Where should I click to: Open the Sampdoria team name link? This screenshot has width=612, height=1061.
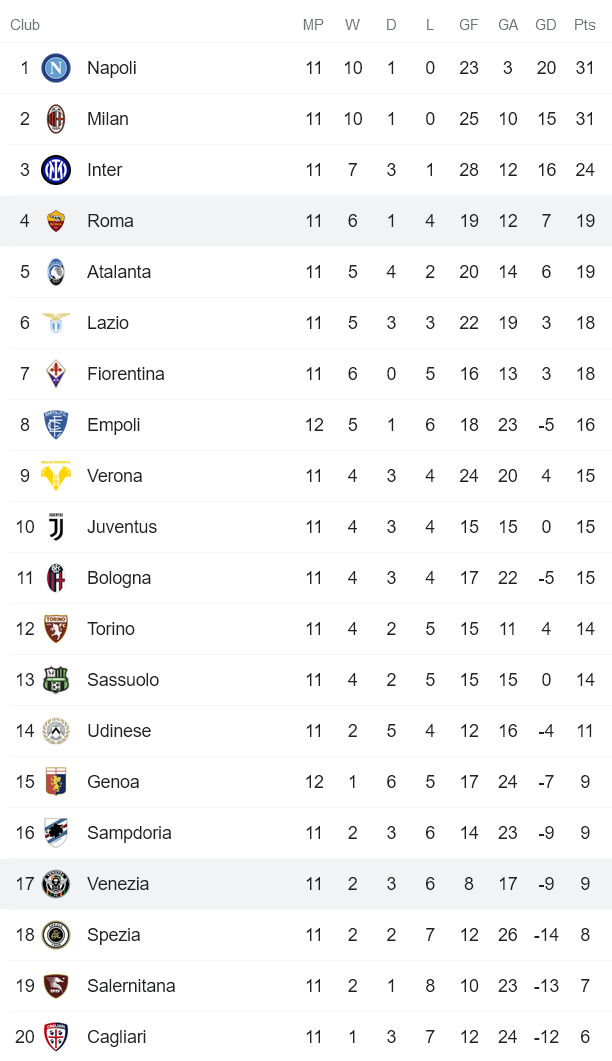click(x=129, y=833)
